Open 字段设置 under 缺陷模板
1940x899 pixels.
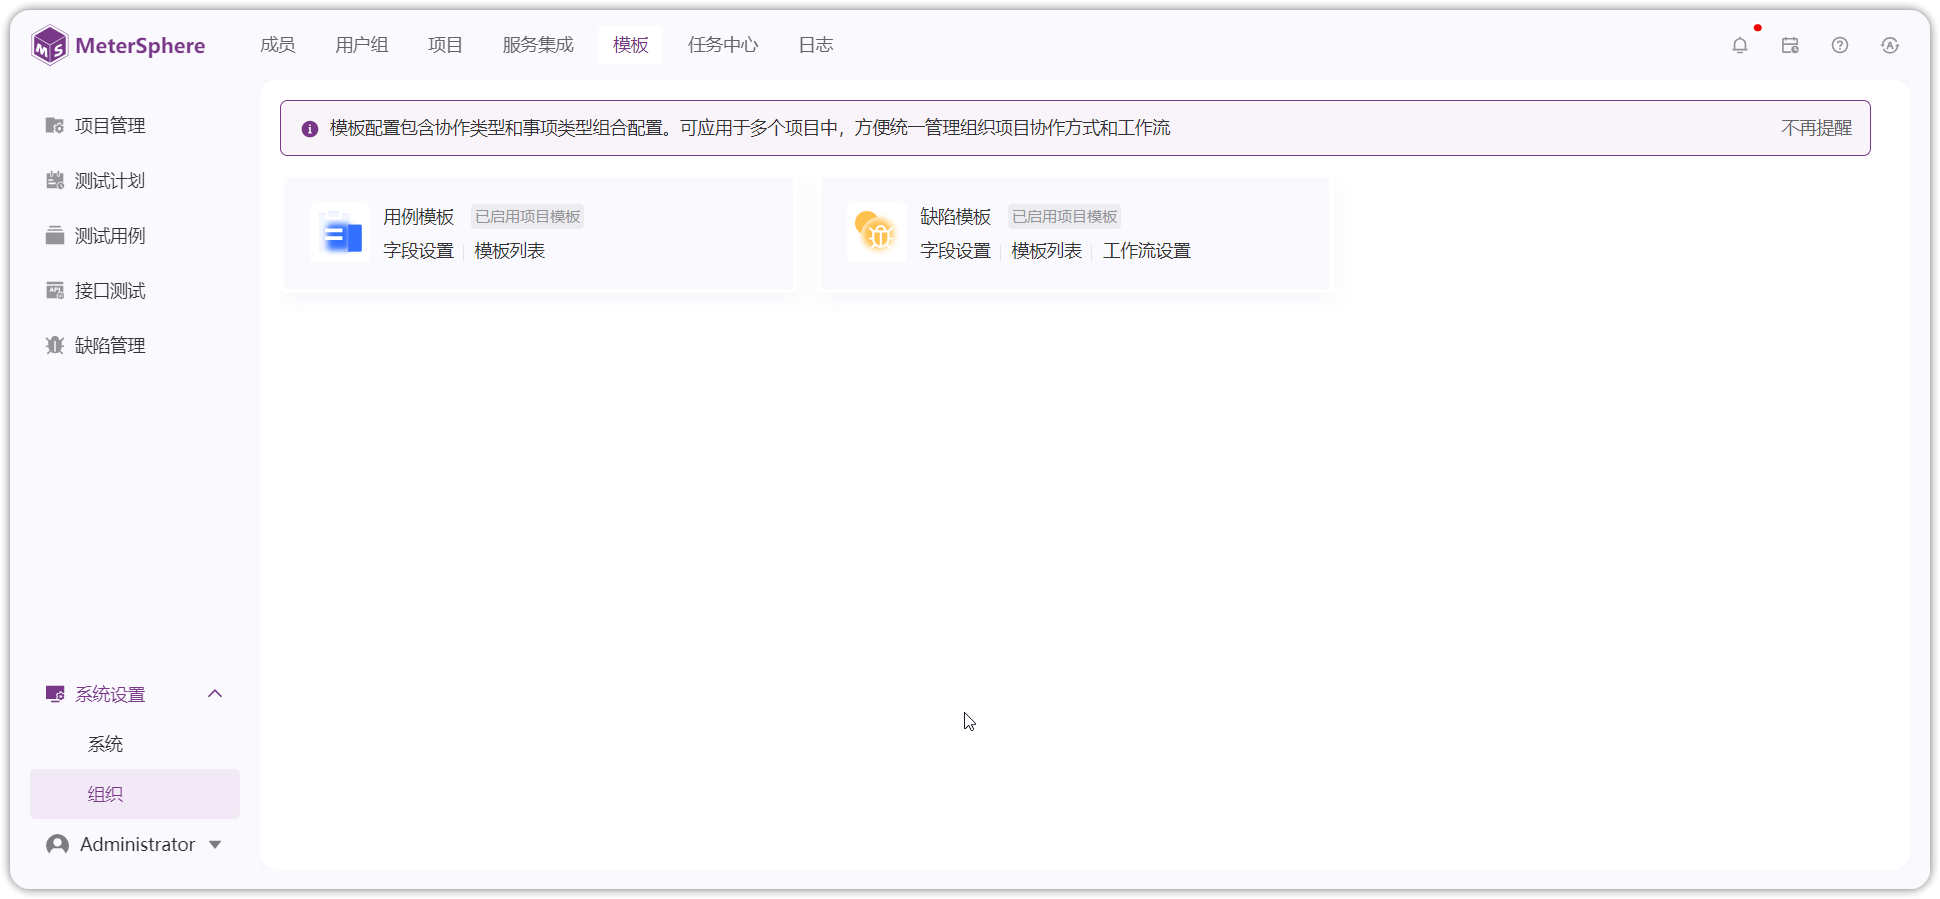click(956, 251)
